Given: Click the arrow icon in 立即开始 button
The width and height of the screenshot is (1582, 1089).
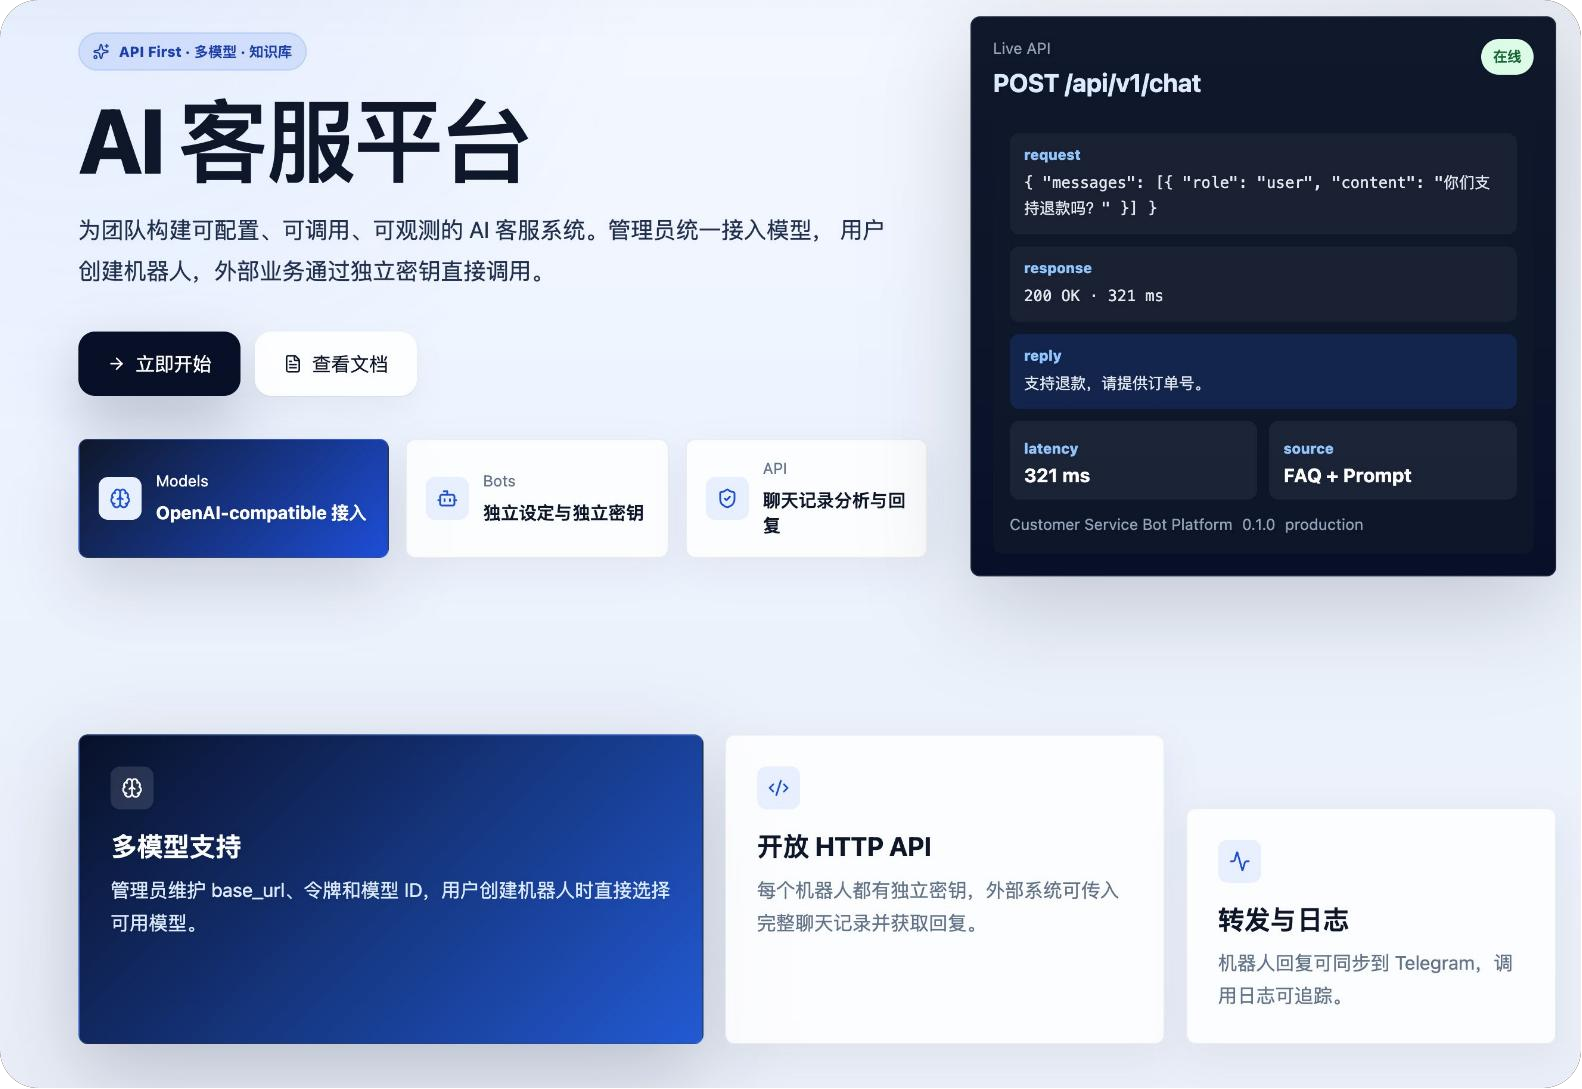Looking at the screenshot, I should (x=116, y=364).
